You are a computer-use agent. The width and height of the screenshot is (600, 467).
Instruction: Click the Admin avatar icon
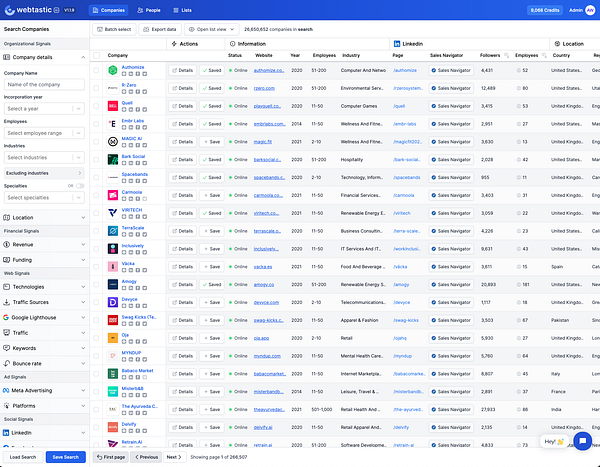point(590,9)
